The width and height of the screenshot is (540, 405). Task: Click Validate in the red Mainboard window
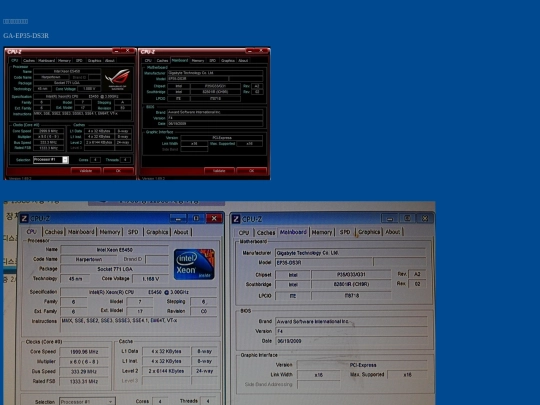tap(219, 171)
